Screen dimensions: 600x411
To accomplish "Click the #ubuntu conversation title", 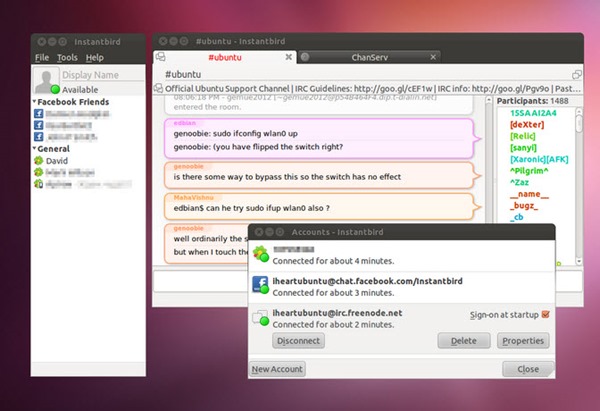I will coord(183,74).
